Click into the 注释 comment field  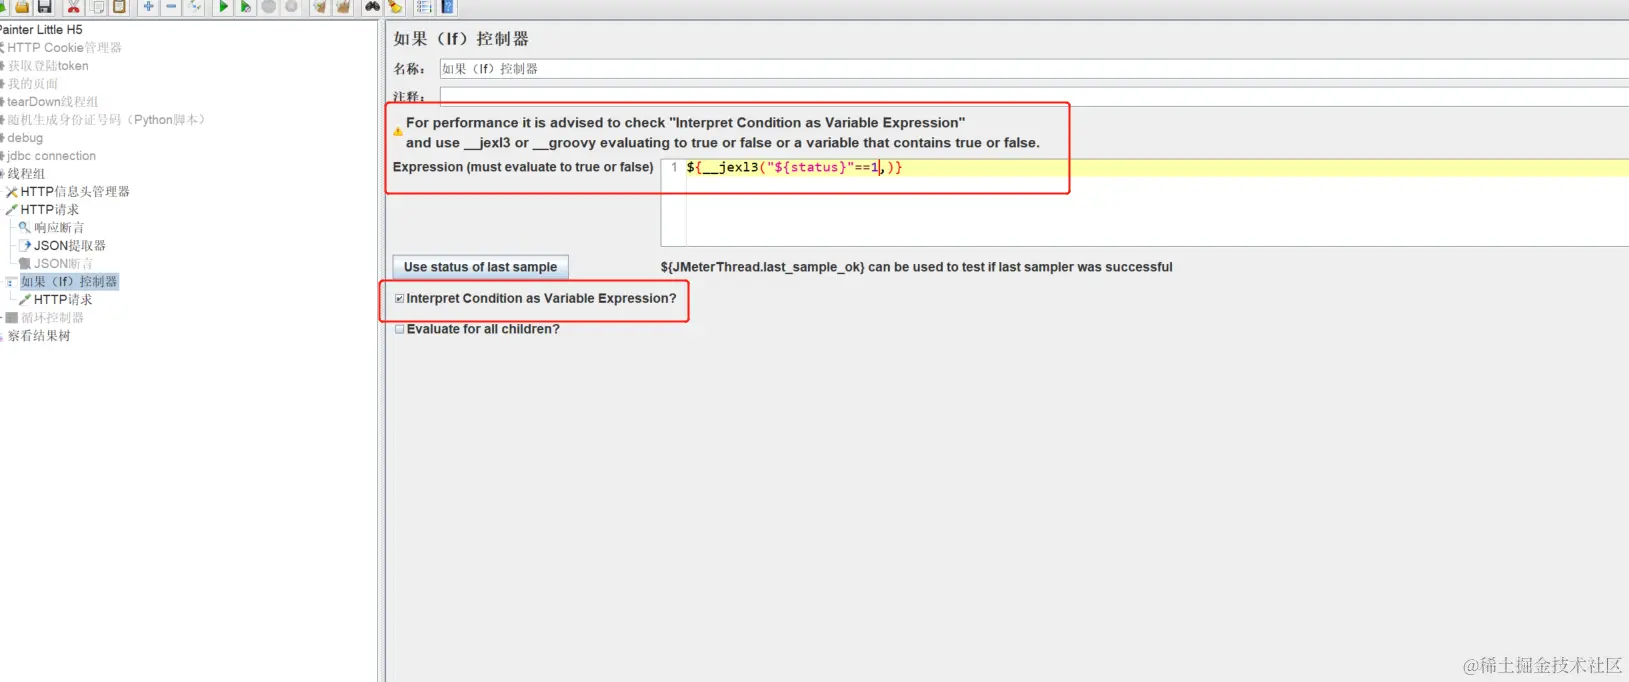[1034, 96]
